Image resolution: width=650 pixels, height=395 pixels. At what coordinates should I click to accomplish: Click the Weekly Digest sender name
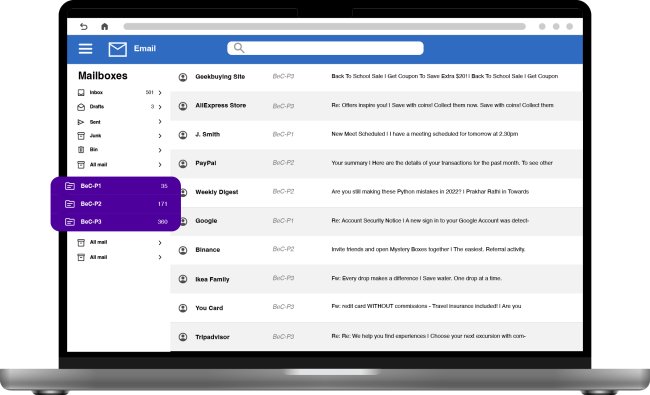(217, 192)
